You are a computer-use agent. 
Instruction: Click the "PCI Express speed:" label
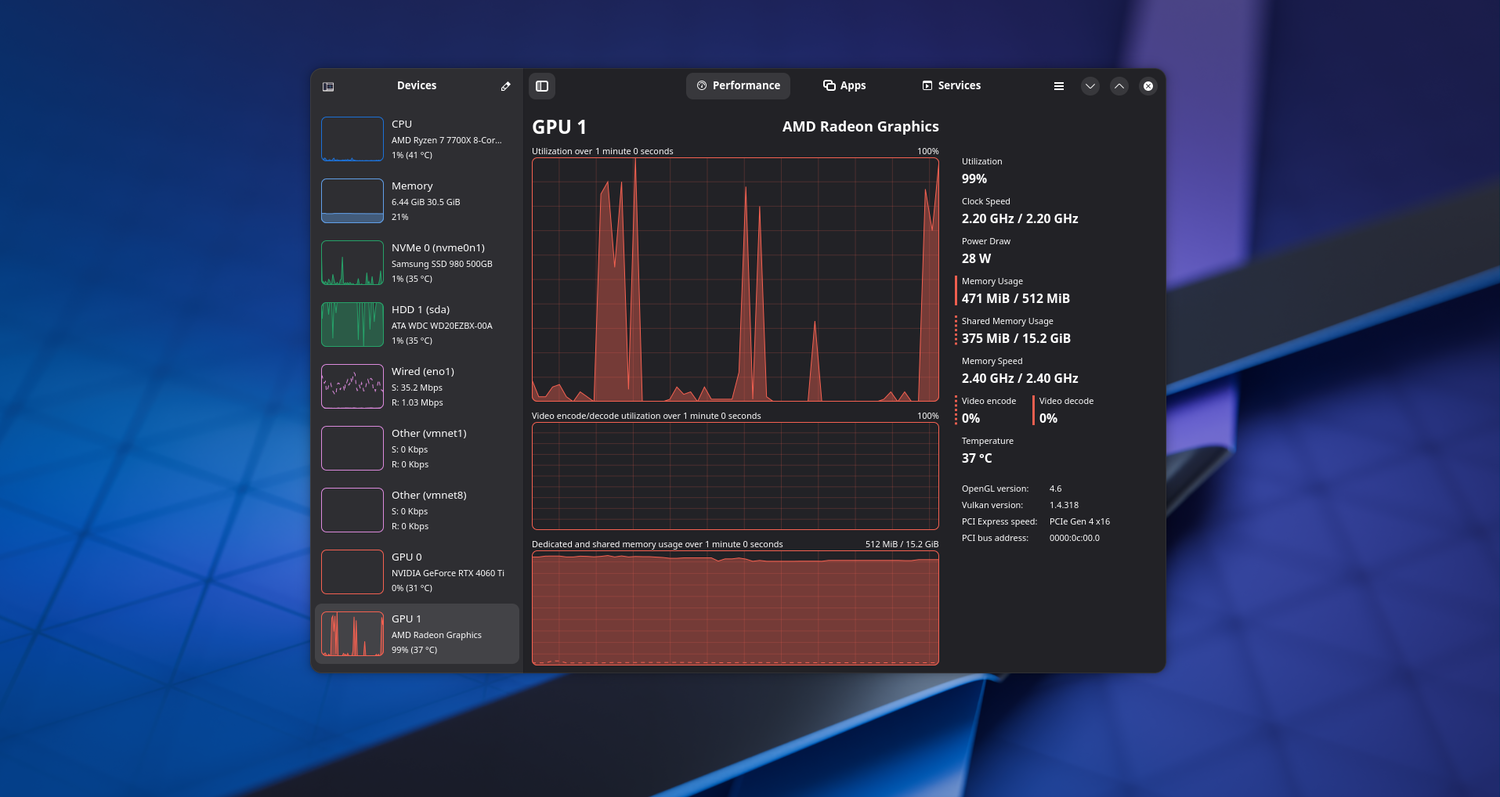1000,522
